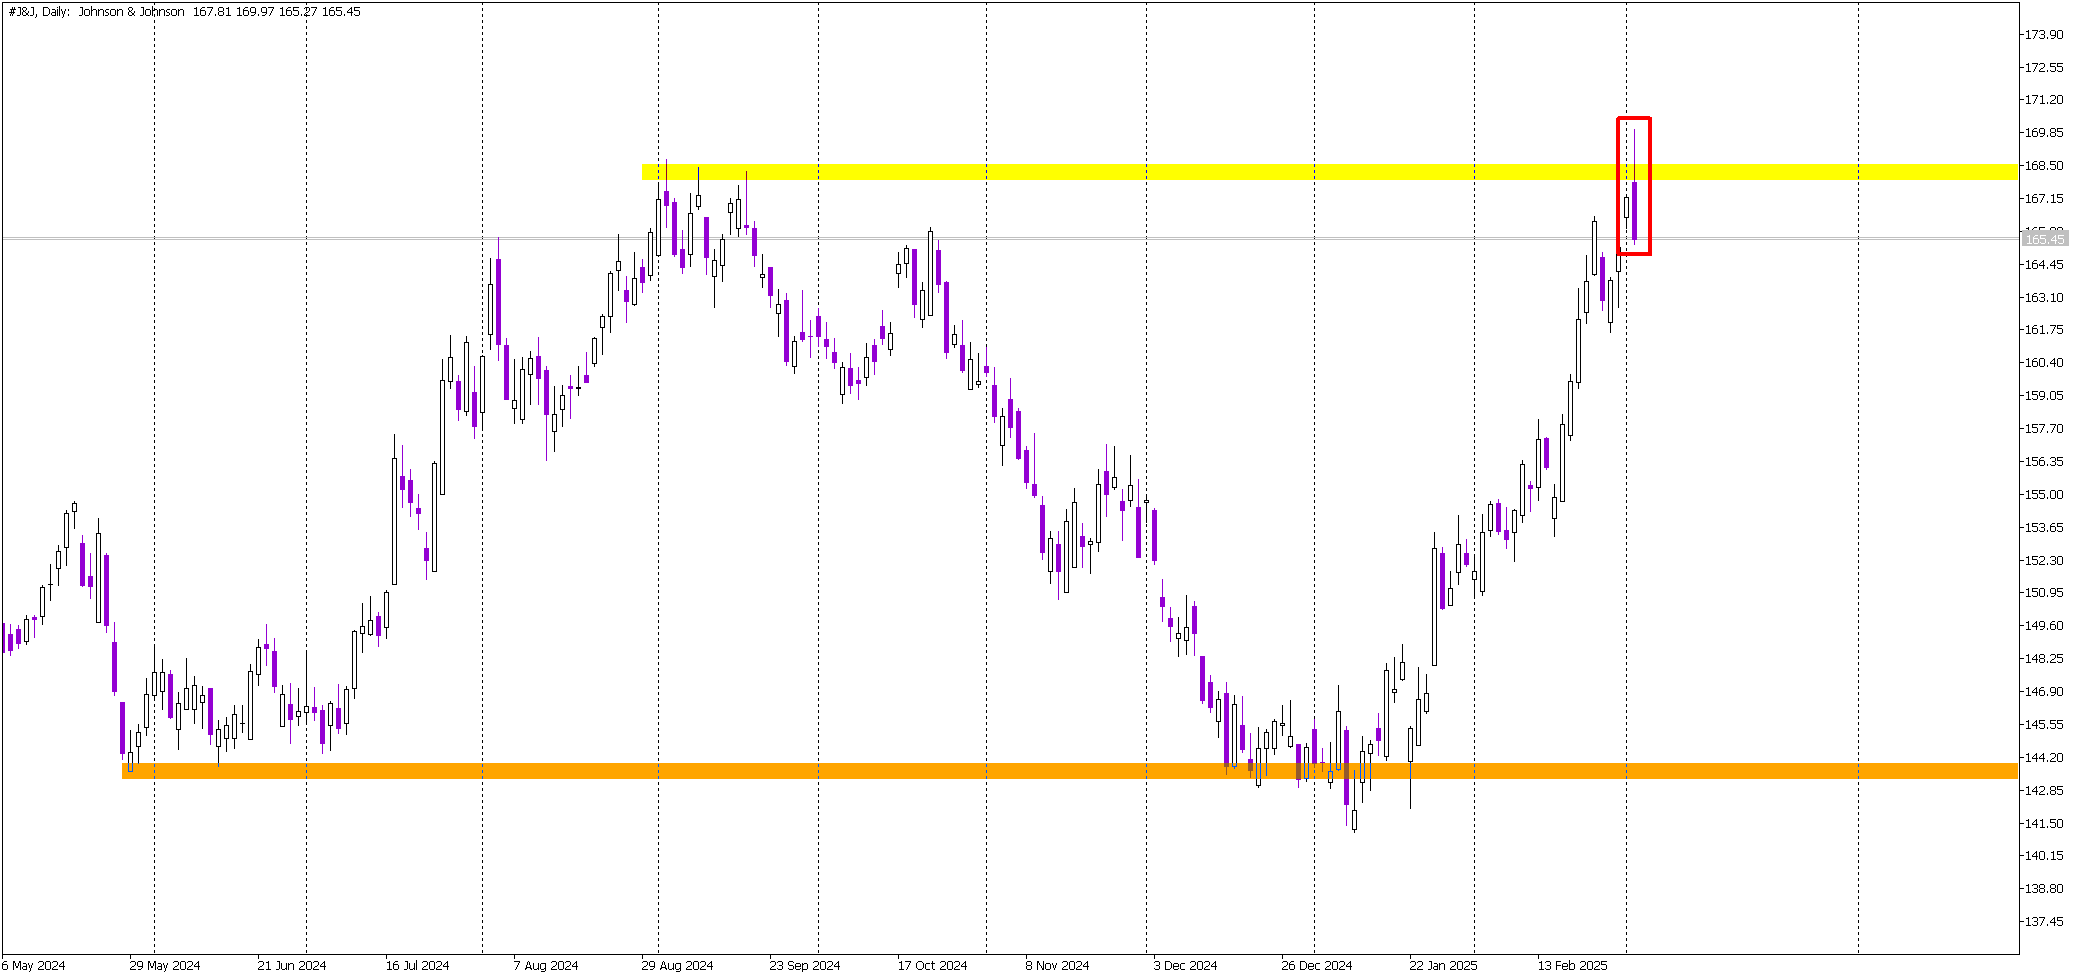Click the '13 Feb 2025' date label
Image resolution: width=2082 pixels, height=978 pixels.
[x=1572, y=966]
